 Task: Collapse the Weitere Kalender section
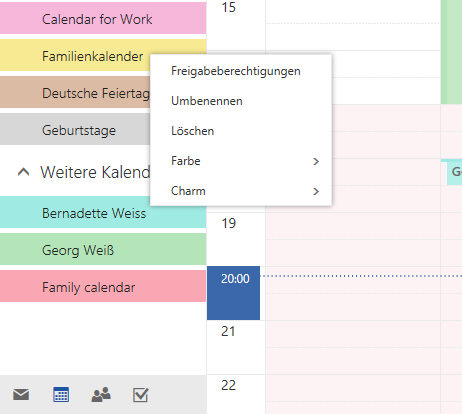point(23,172)
